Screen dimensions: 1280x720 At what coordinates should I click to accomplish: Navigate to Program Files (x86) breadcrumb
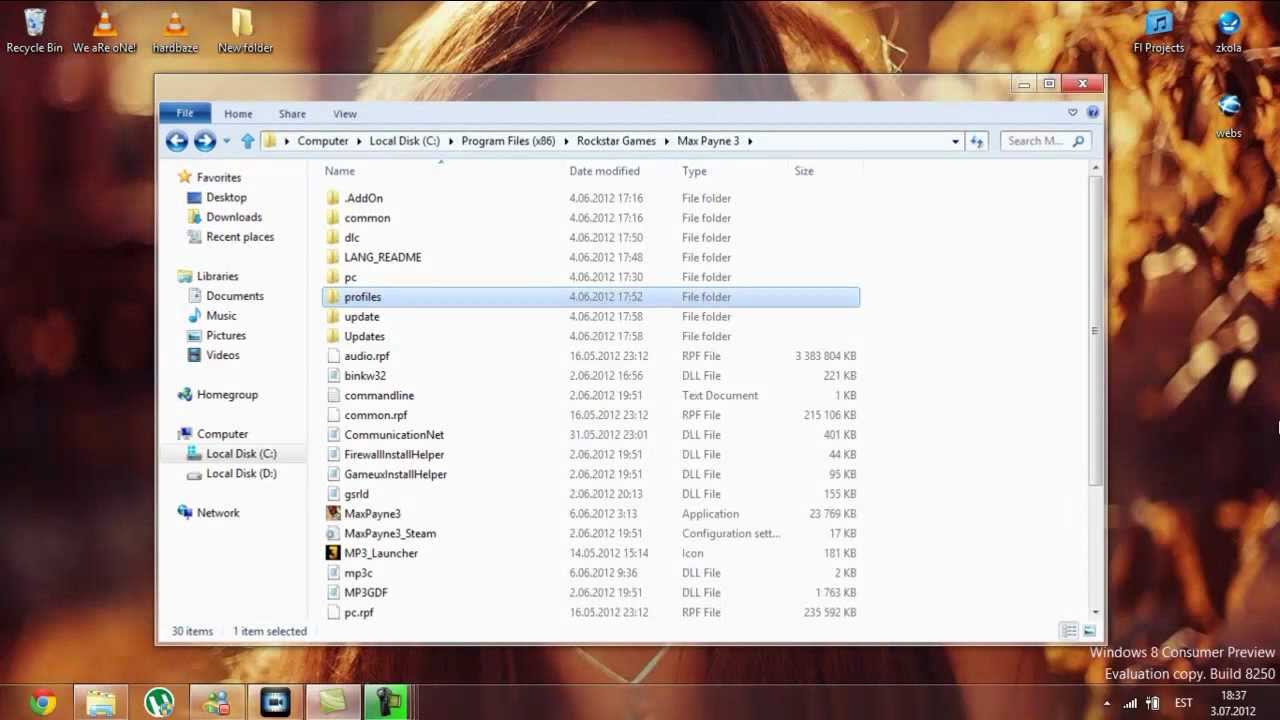(x=508, y=141)
